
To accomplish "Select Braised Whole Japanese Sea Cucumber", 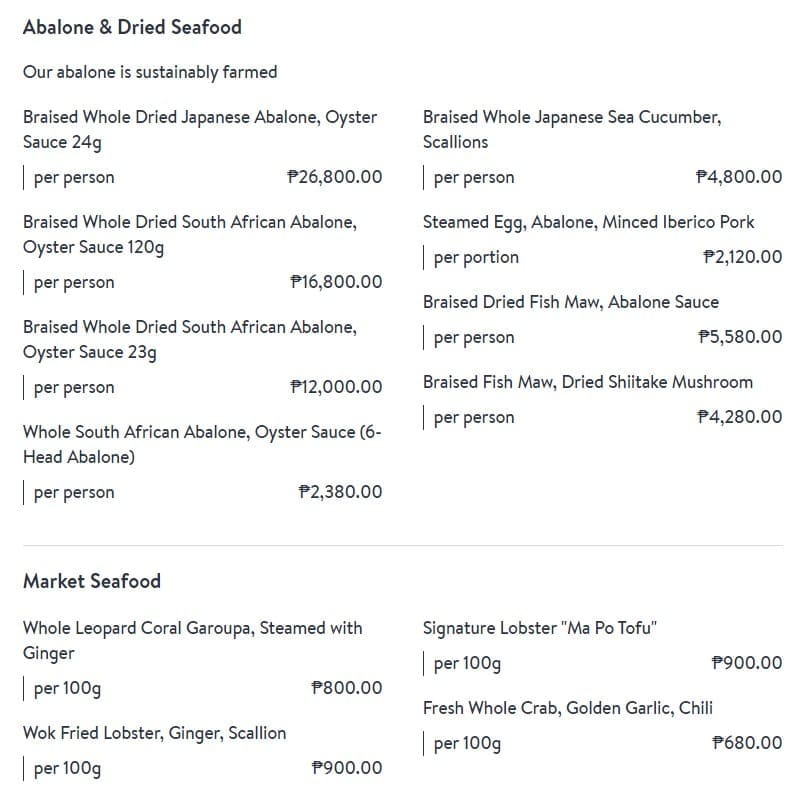I will 571,129.
